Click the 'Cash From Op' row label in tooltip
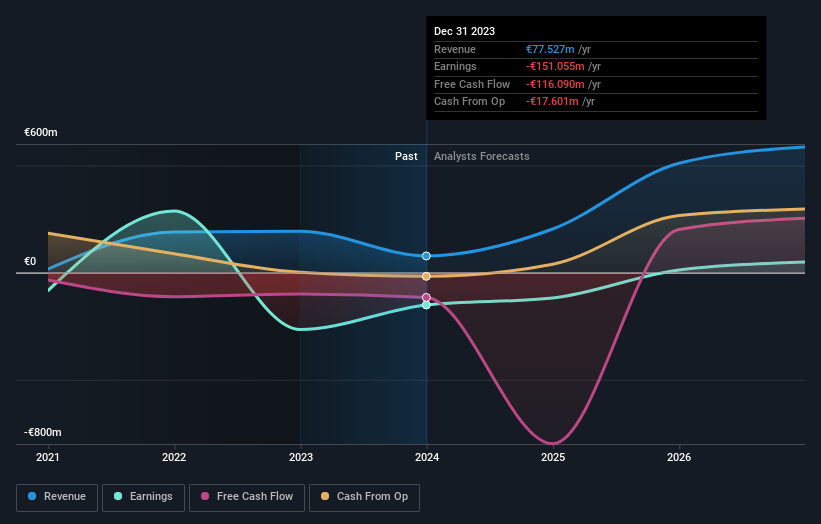 (469, 102)
